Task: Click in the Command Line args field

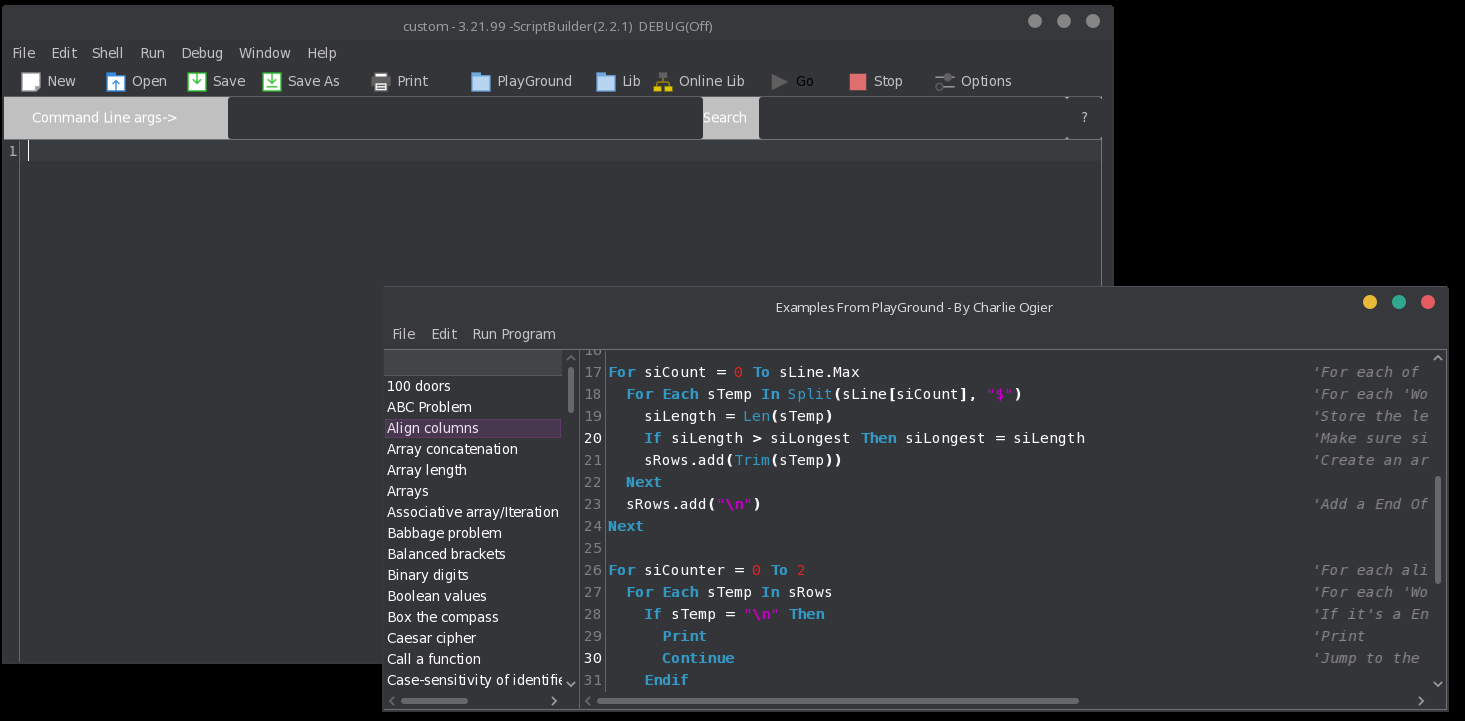Action: point(465,118)
